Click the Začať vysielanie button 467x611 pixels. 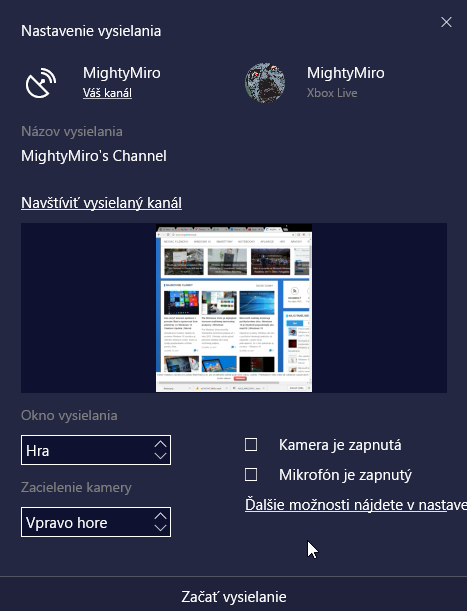pyautogui.click(x=234, y=597)
